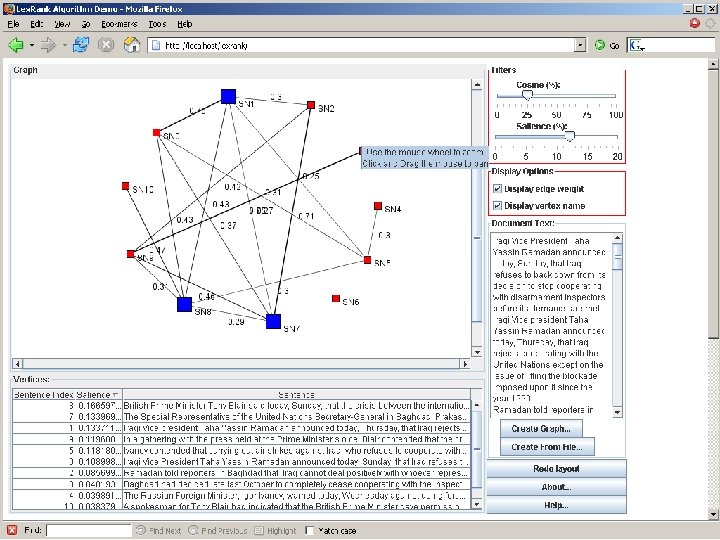Click the graph horizontal scroll left arrow
Image resolution: width=720 pixels, height=540 pixels.
(17, 364)
